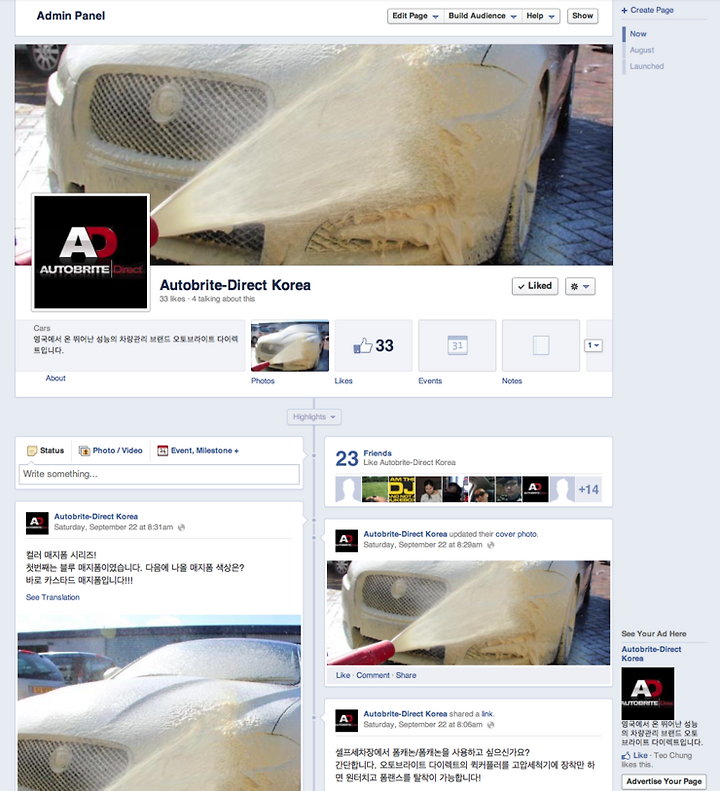The width and height of the screenshot is (720, 791).
Task: Click the 8:29am post timestamp
Action: [423, 545]
